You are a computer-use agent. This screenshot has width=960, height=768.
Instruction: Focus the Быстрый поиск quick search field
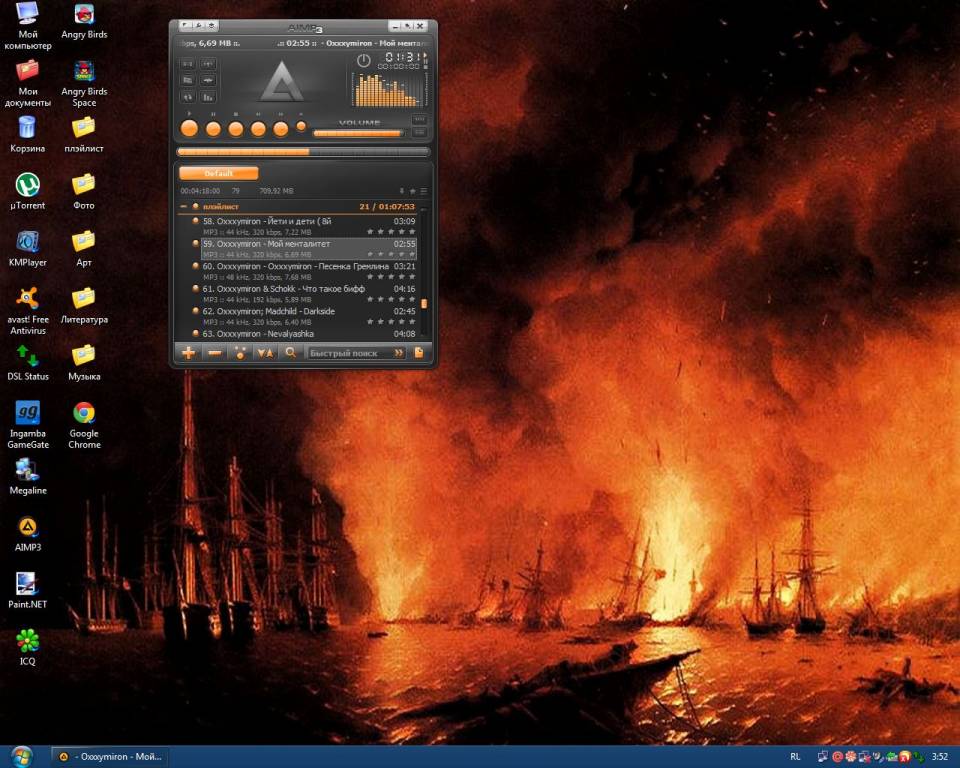point(350,353)
